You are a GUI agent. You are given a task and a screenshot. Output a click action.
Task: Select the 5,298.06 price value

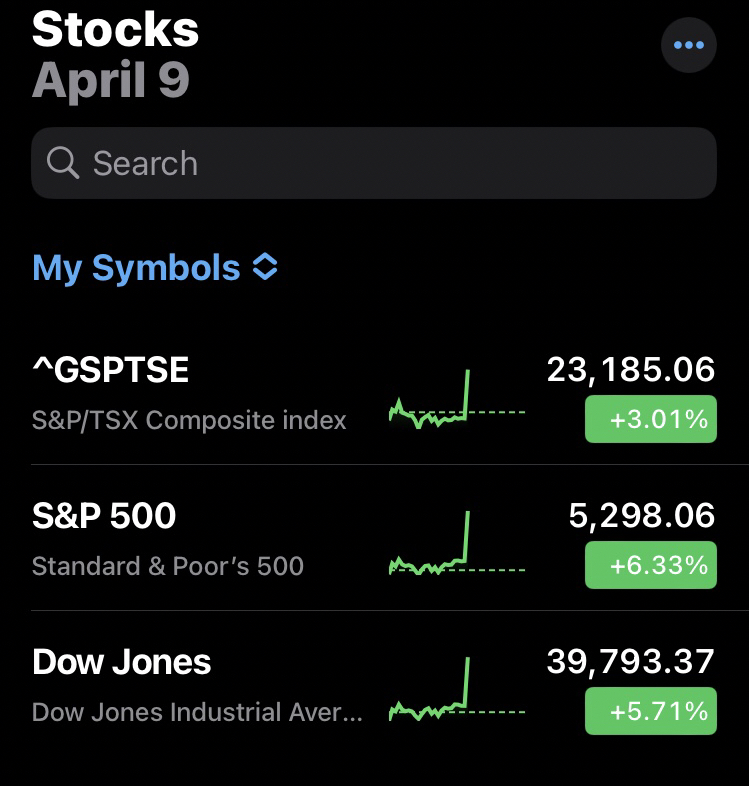pyautogui.click(x=642, y=516)
